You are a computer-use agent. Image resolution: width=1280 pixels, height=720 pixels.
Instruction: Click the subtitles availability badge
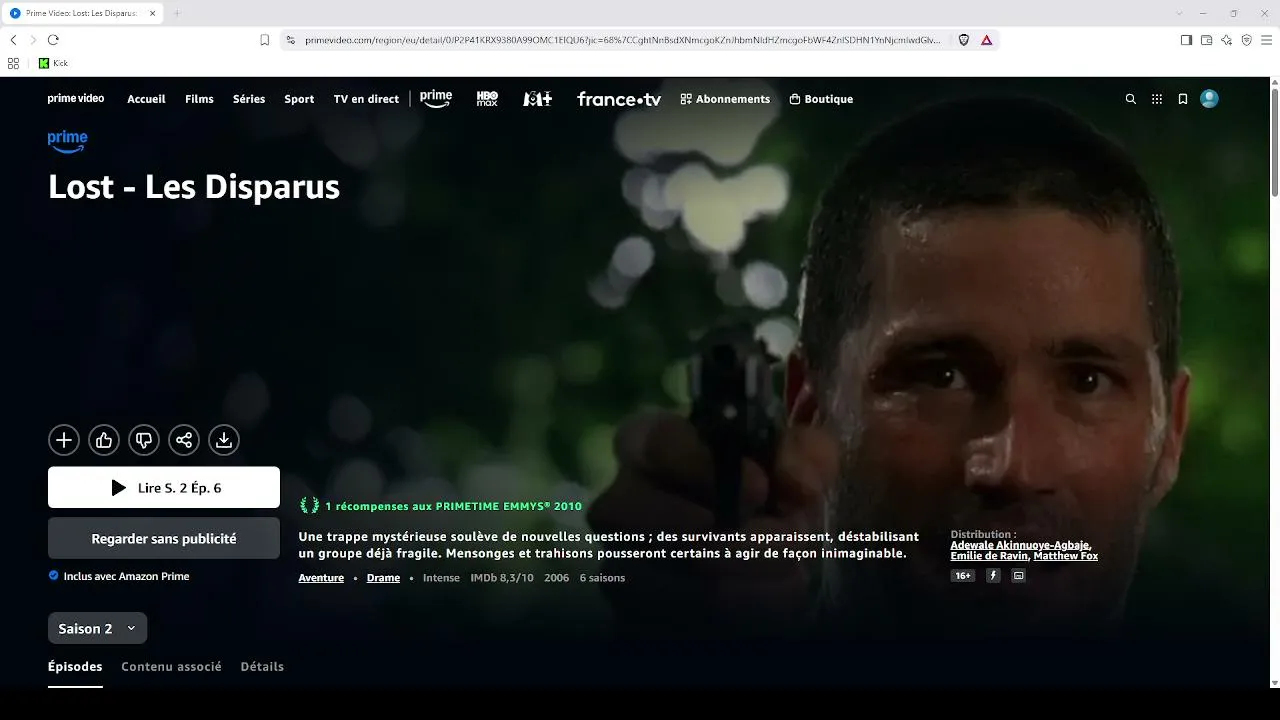pyautogui.click(x=1019, y=576)
